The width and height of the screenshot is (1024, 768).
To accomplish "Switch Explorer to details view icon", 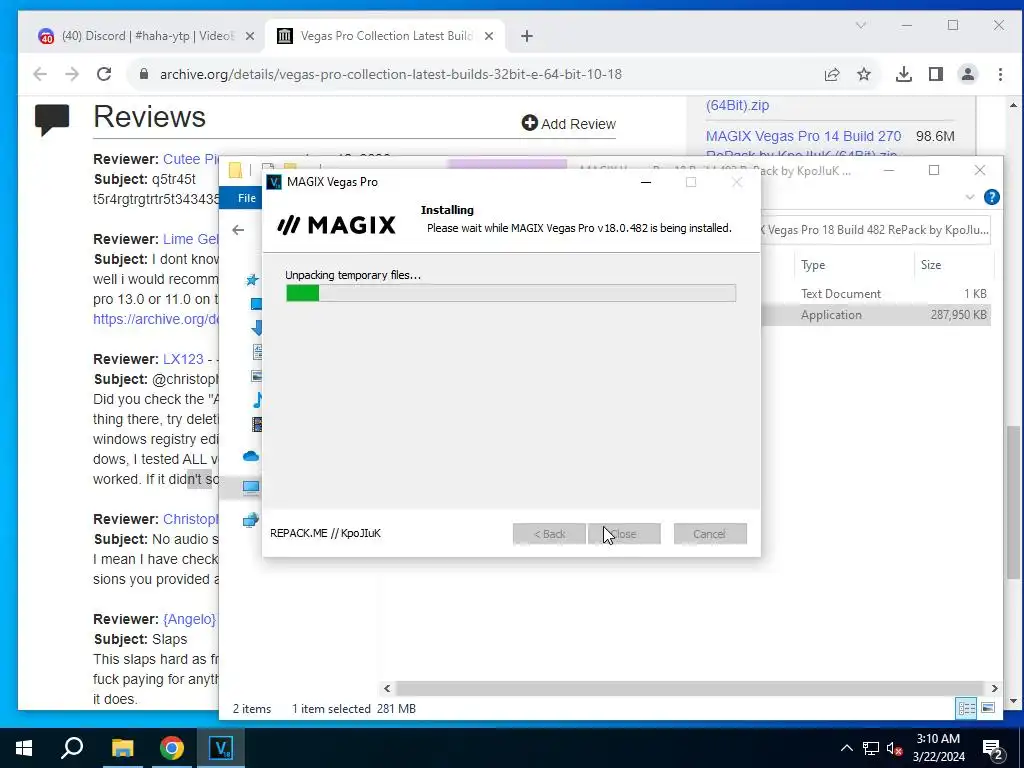I will (967, 709).
